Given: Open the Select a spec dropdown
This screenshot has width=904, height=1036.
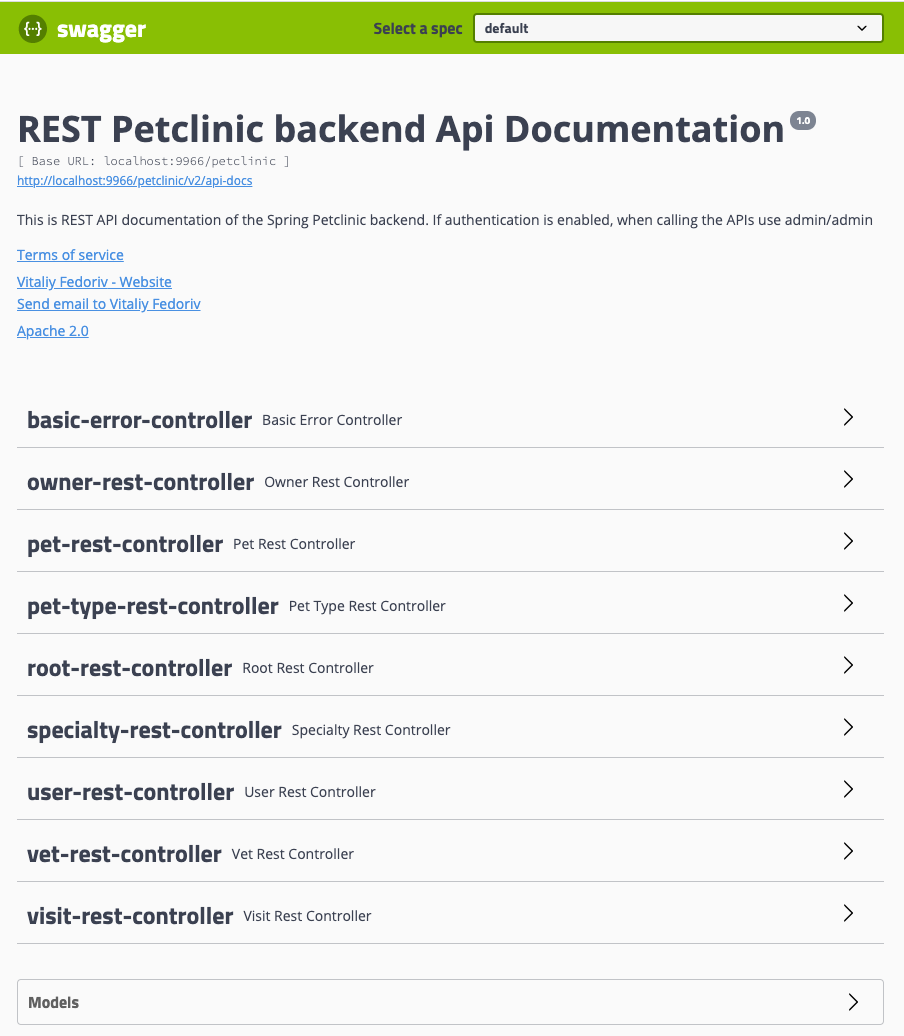Looking at the screenshot, I should 678,28.
